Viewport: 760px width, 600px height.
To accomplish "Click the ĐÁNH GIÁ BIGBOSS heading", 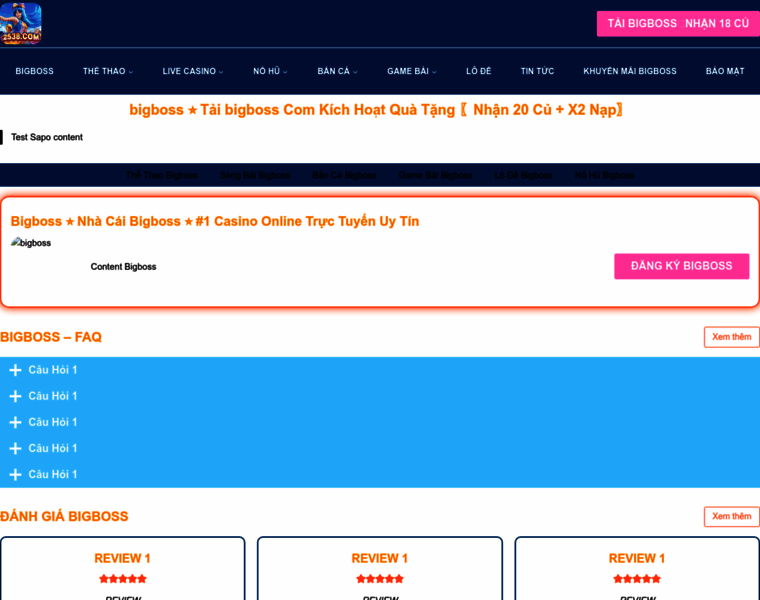I will coord(64,517).
